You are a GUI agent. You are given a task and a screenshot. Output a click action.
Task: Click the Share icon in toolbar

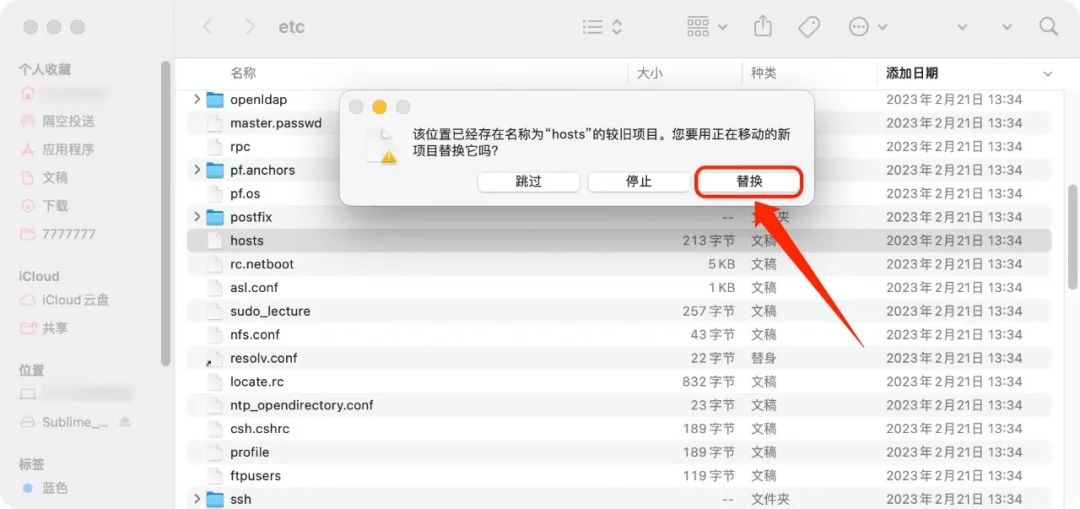762,27
